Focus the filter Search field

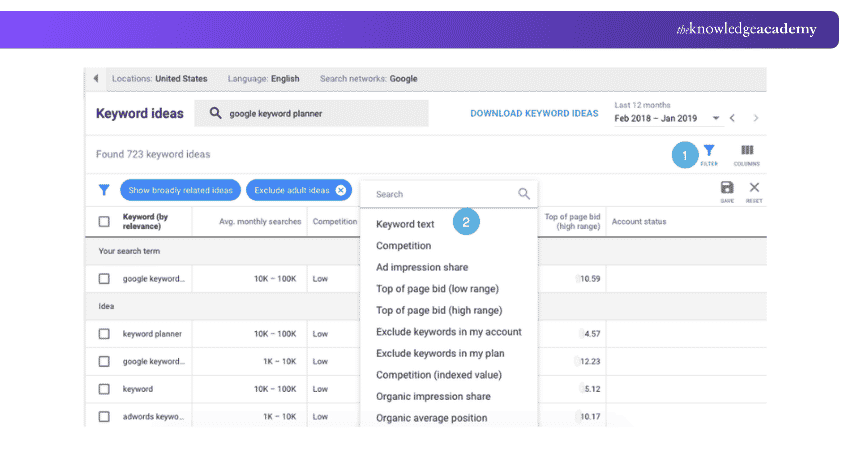pos(449,194)
